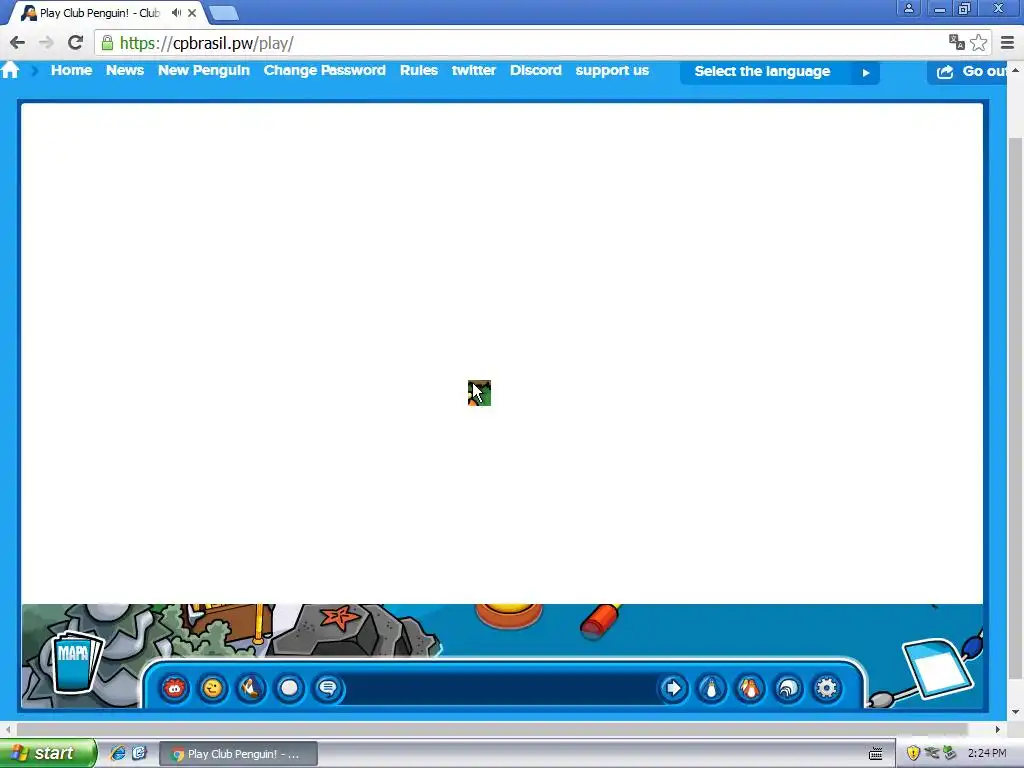Bookmark the page with star icon
Image resolution: width=1024 pixels, height=768 pixels.
(x=978, y=43)
